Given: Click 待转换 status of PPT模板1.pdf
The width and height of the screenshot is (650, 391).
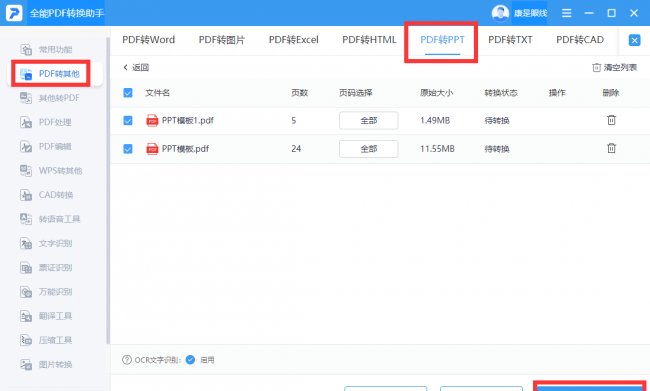Looking at the screenshot, I should pos(497,121).
